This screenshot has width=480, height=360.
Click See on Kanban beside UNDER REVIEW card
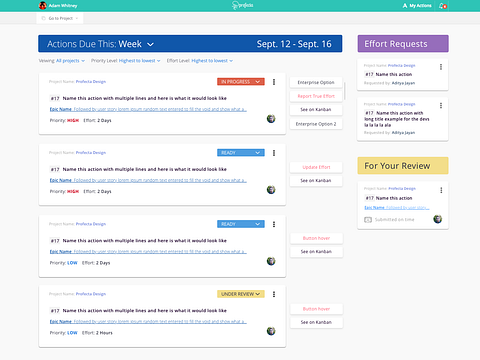(x=316, y=322)
